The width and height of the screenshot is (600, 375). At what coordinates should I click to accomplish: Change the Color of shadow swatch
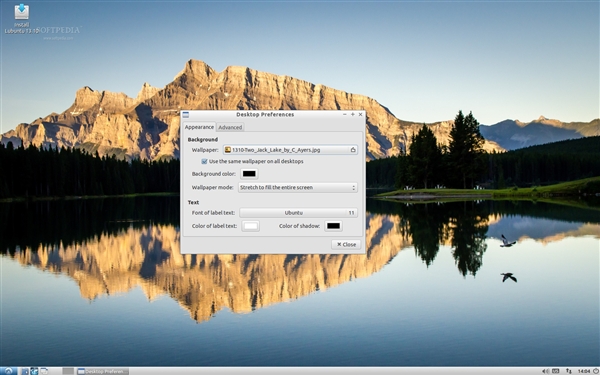pos(333,226)
